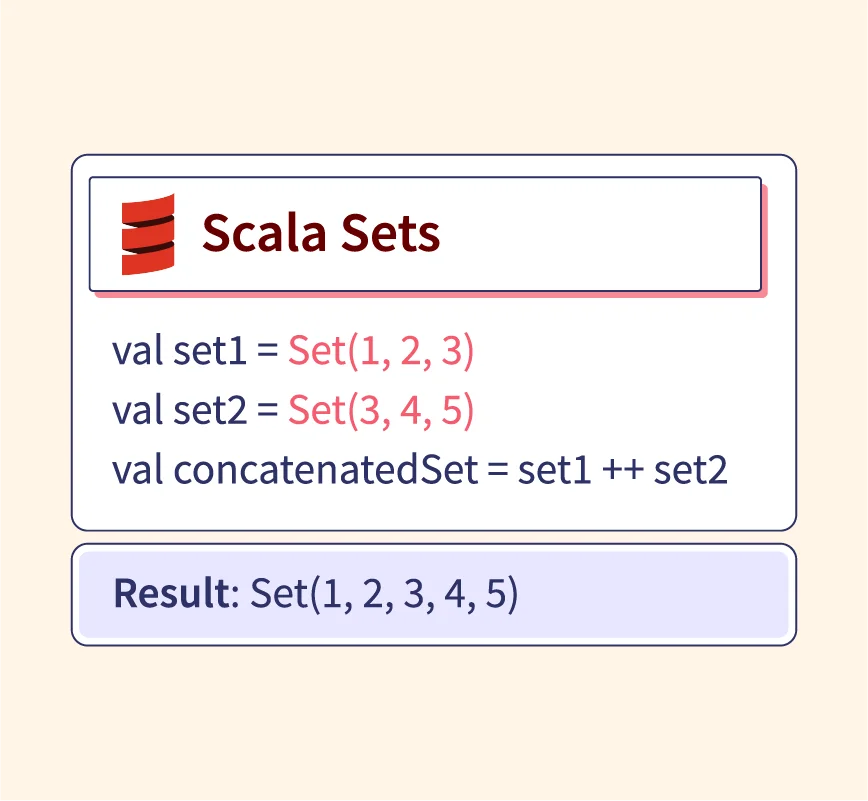Image resolution: width=868 pixels, height=801 pixels.
Task: Click the equals sign after concatenatedSet
Action: [x=498, y=470]
